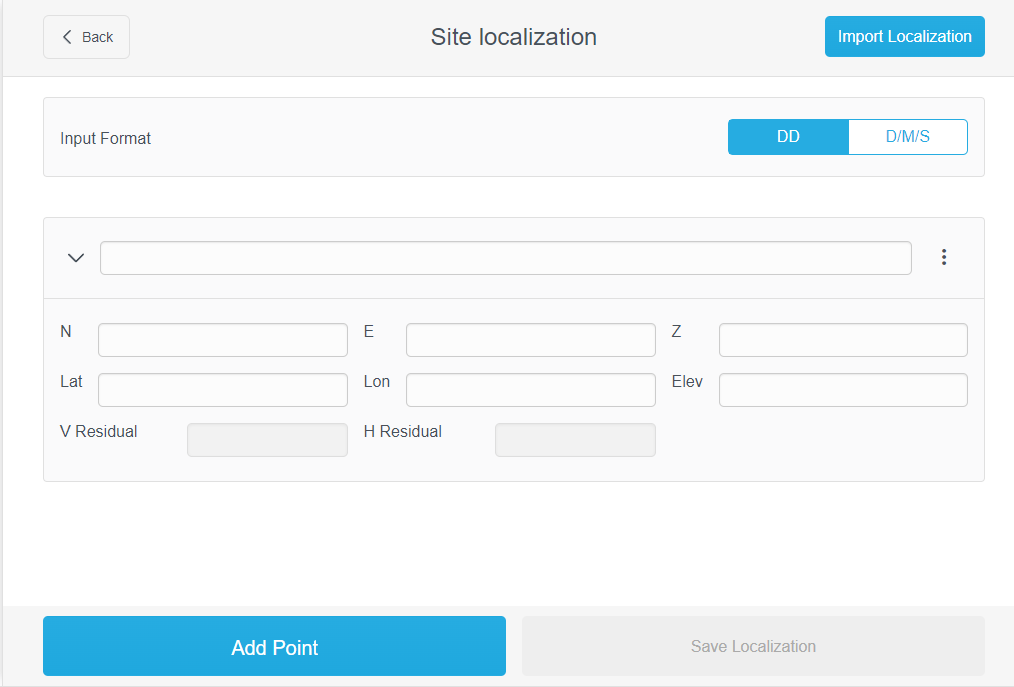
Task: Select DD input format
Action: pyautogui.click(x=788, y=137)
